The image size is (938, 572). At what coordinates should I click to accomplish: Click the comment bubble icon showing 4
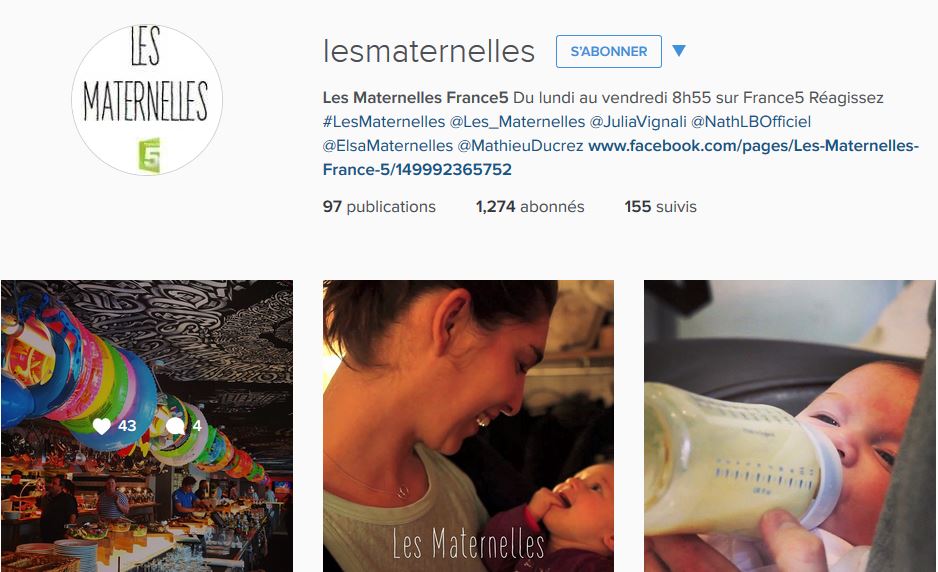click(x=175, y=426)
